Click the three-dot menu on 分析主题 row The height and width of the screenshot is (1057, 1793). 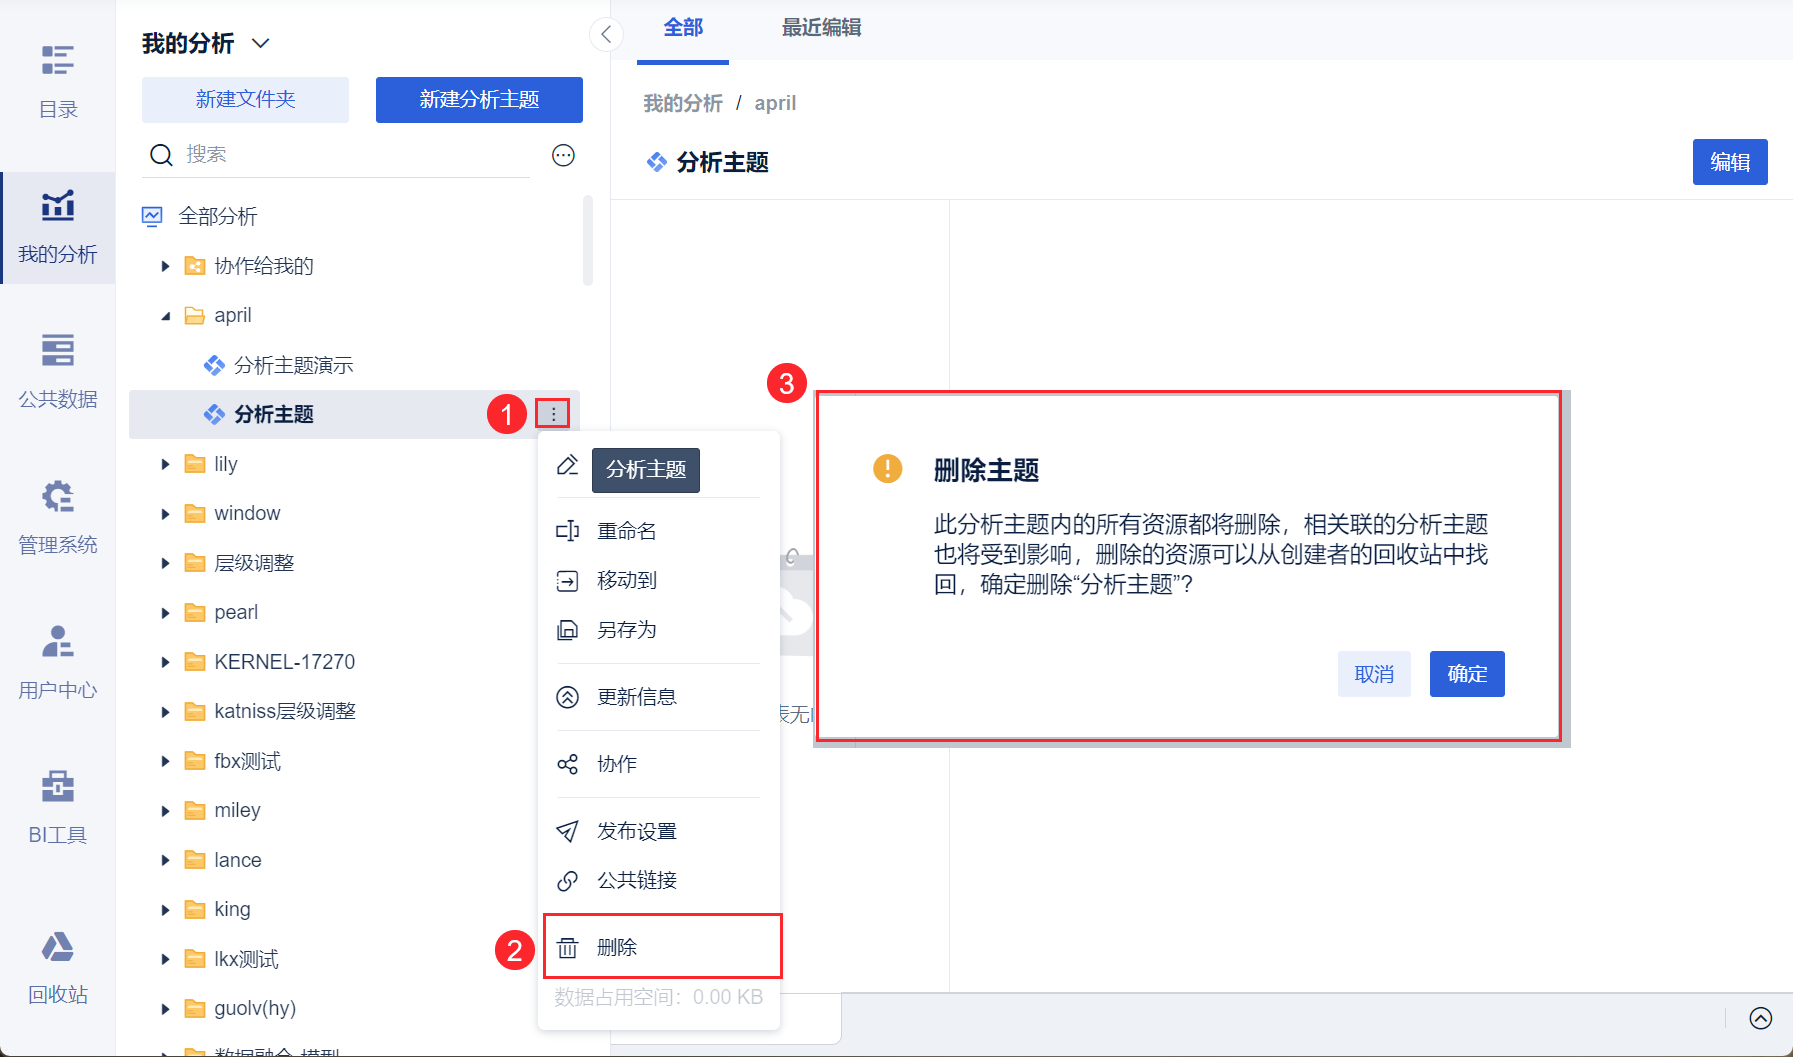(x=553, y=414)
